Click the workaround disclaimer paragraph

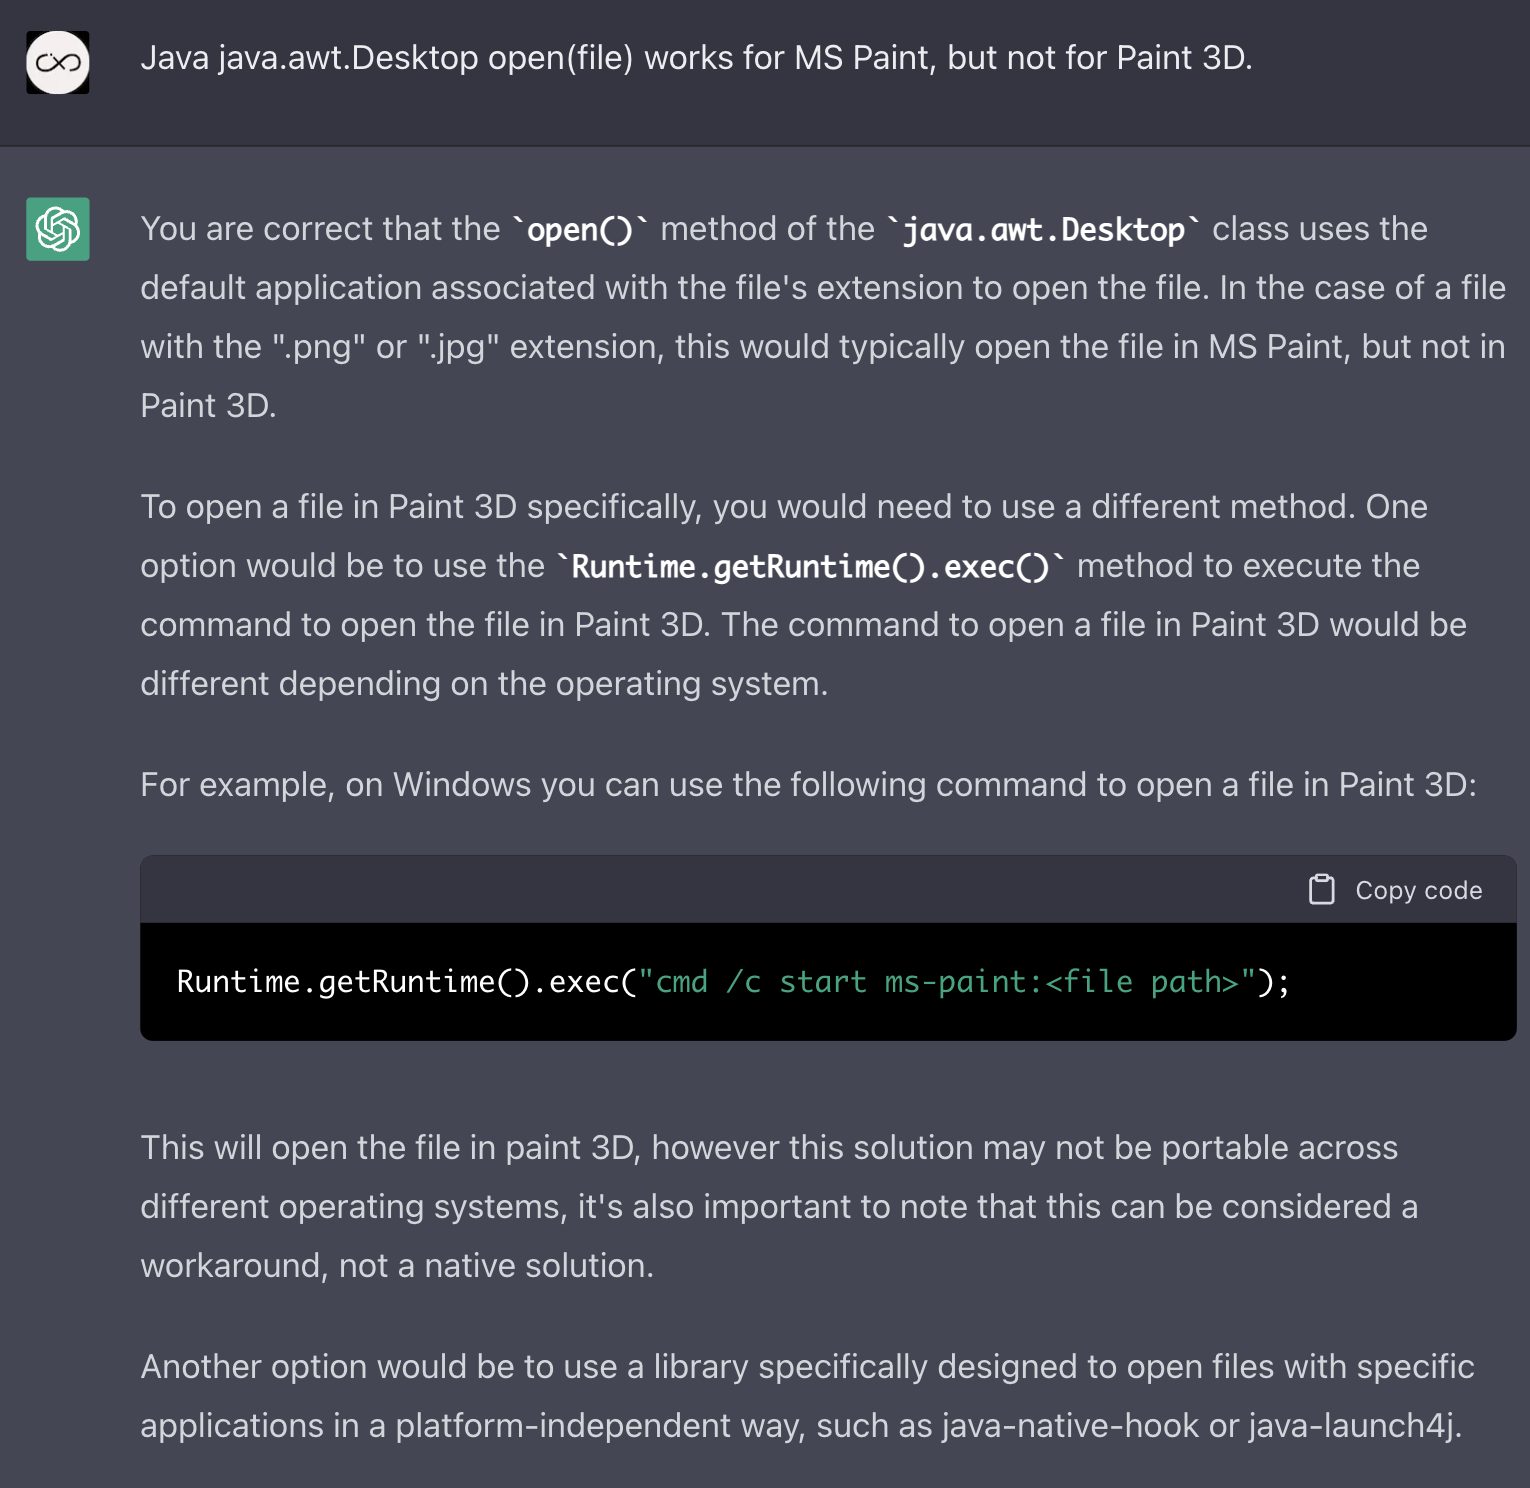[778, 1206]
